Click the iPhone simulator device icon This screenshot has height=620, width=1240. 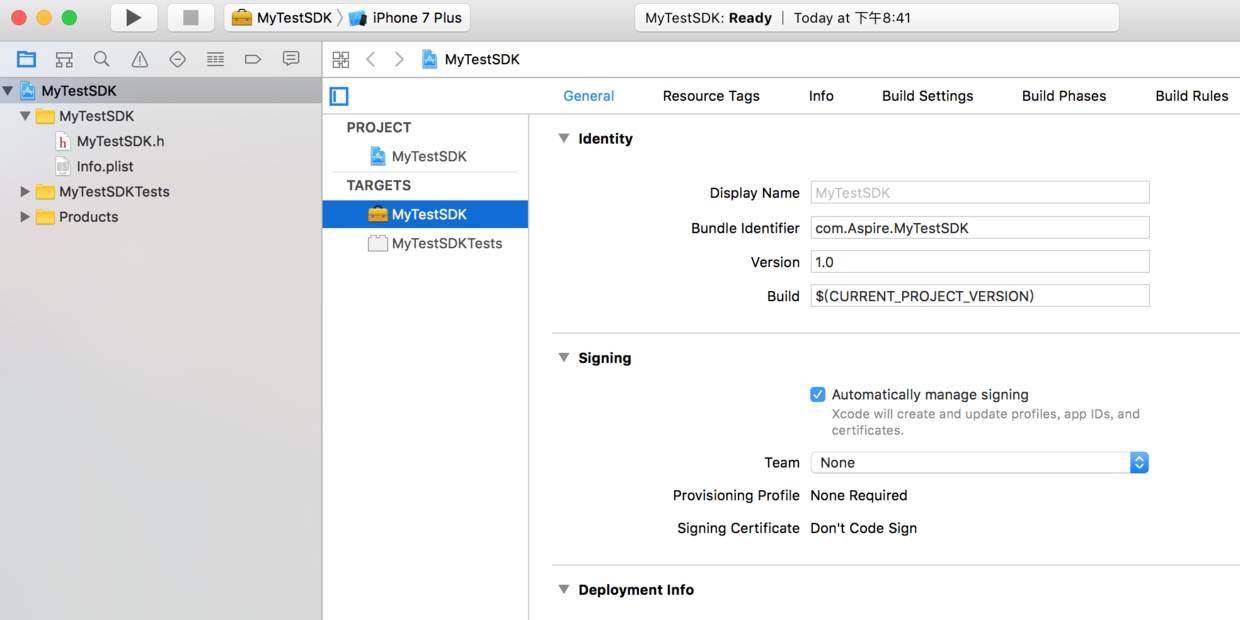coord(357,18)
